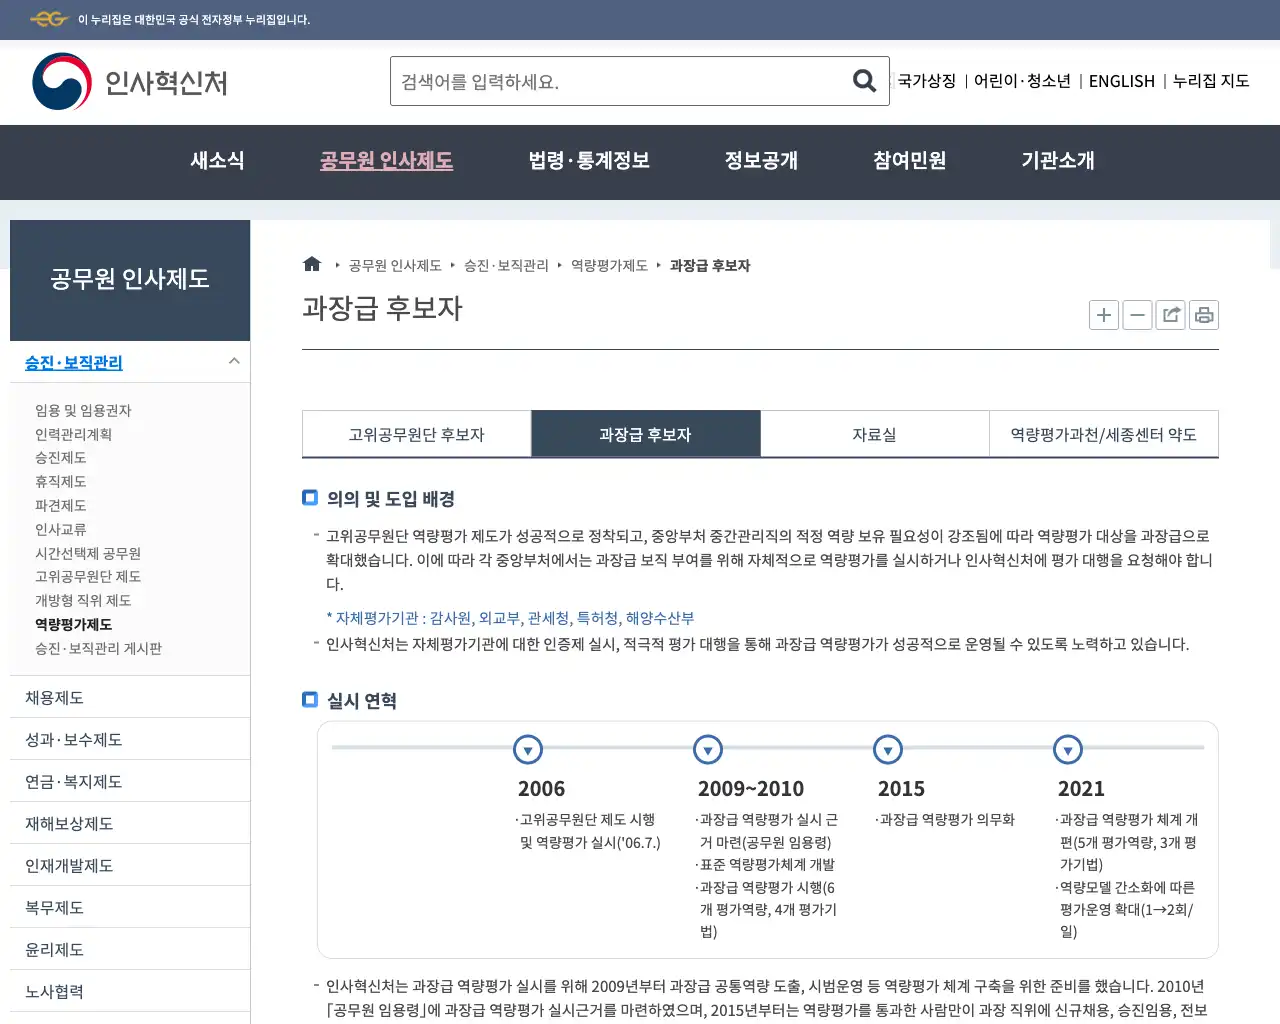Print the page with printer icon

click(x=1204, y=315)
